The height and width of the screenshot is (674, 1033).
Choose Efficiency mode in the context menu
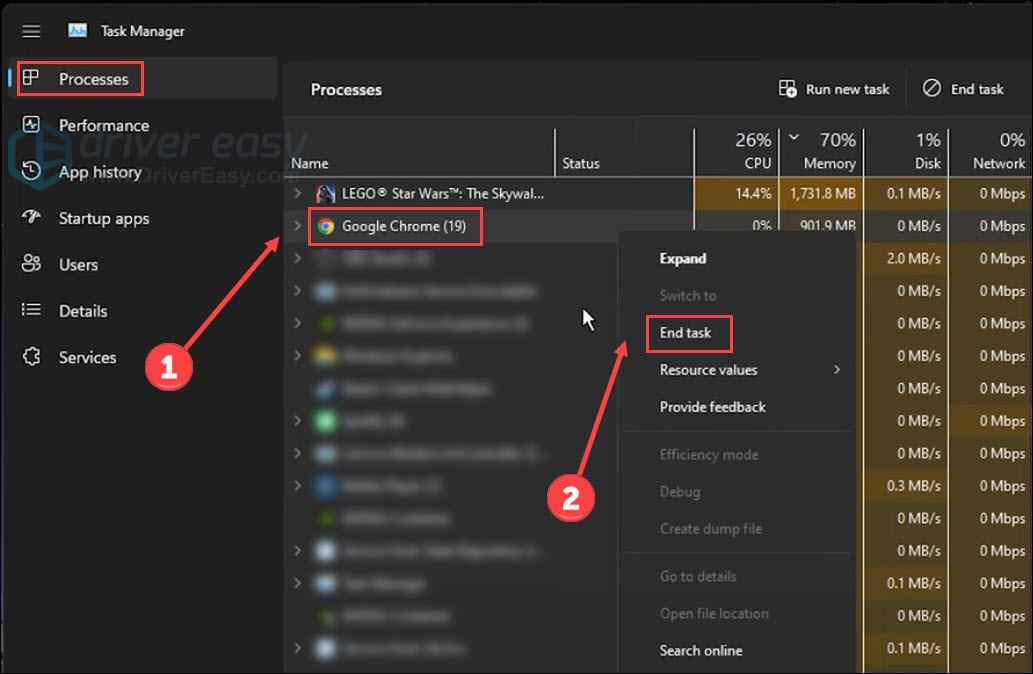(x=709, y=455)
